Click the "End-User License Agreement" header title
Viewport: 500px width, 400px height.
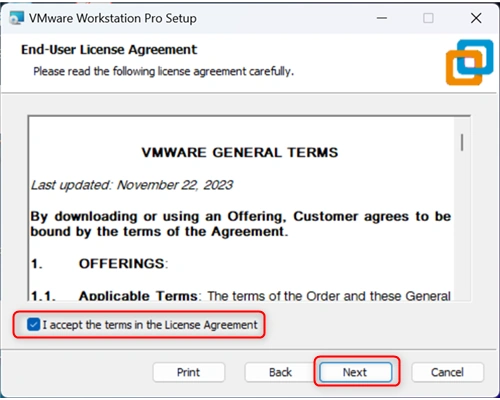click(x=109, y=50)
